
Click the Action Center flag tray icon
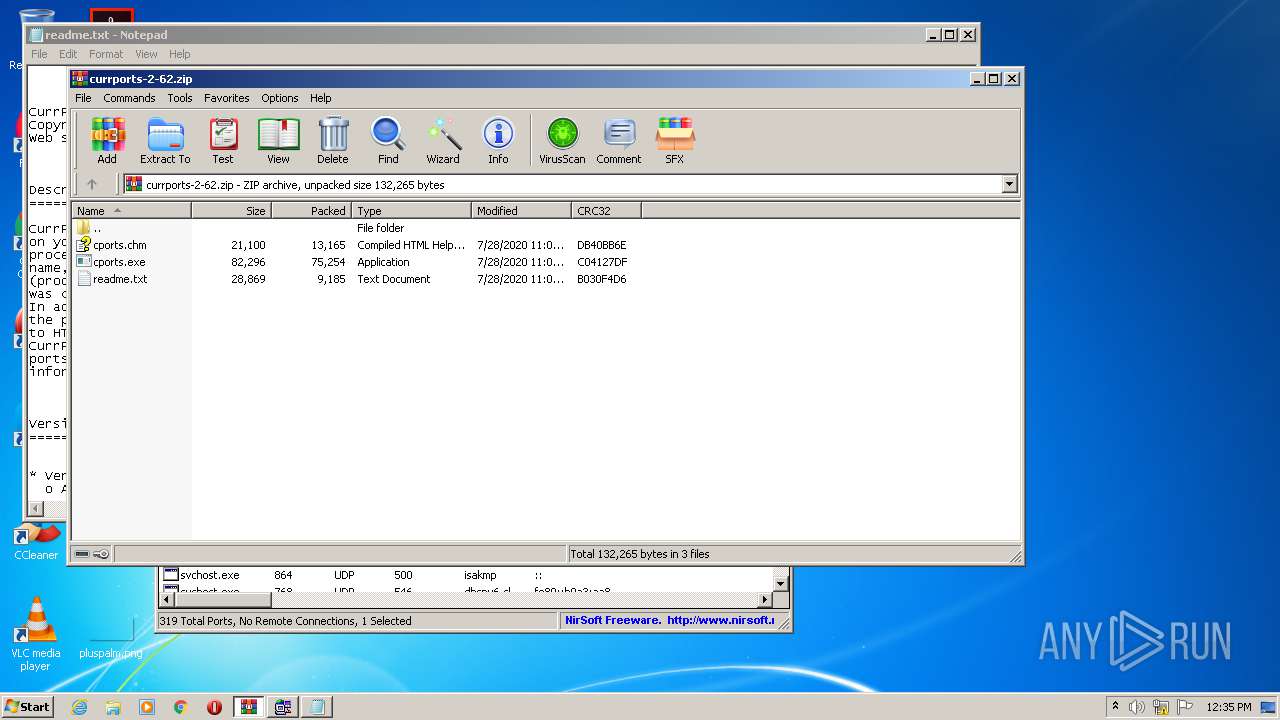click(x=1183, y=707)
